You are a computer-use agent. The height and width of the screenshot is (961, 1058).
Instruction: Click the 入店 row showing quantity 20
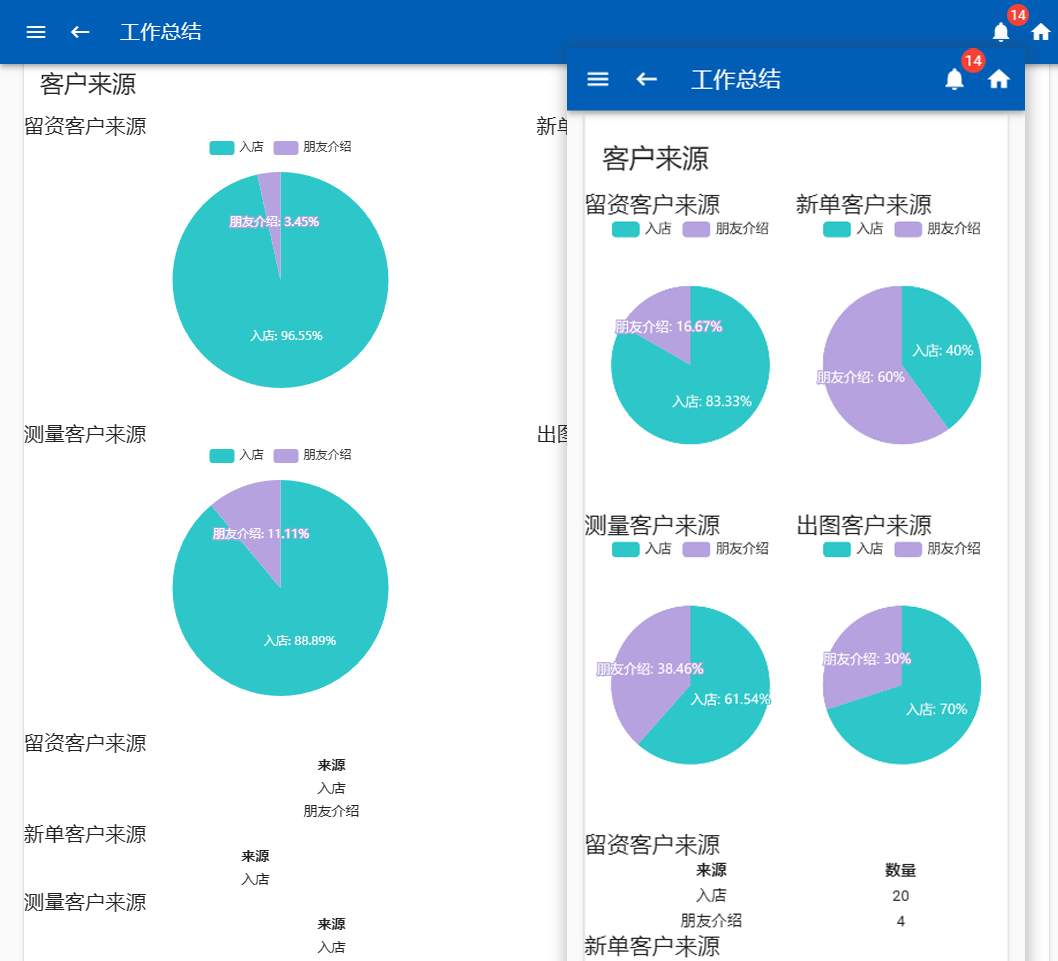point(711,896)
